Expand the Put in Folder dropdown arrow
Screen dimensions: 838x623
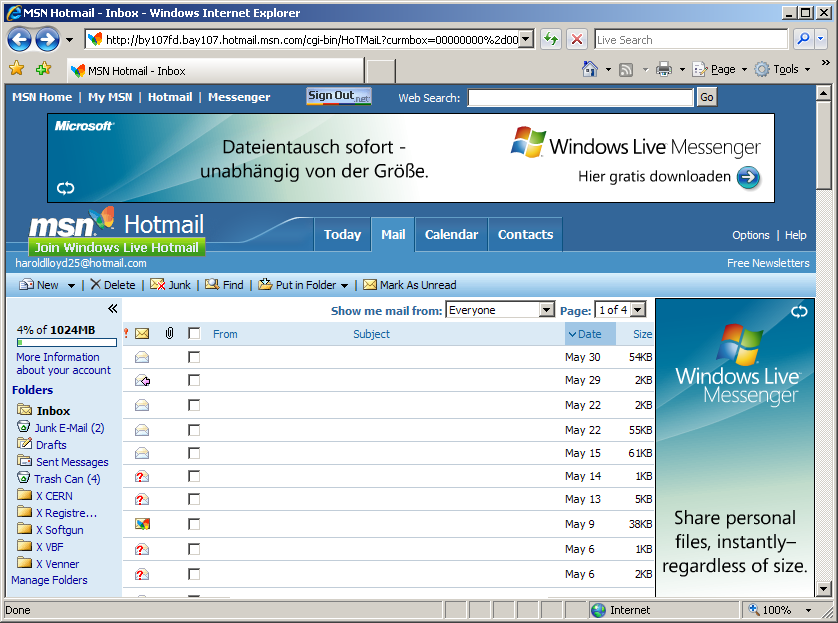[x=344, y=285]
